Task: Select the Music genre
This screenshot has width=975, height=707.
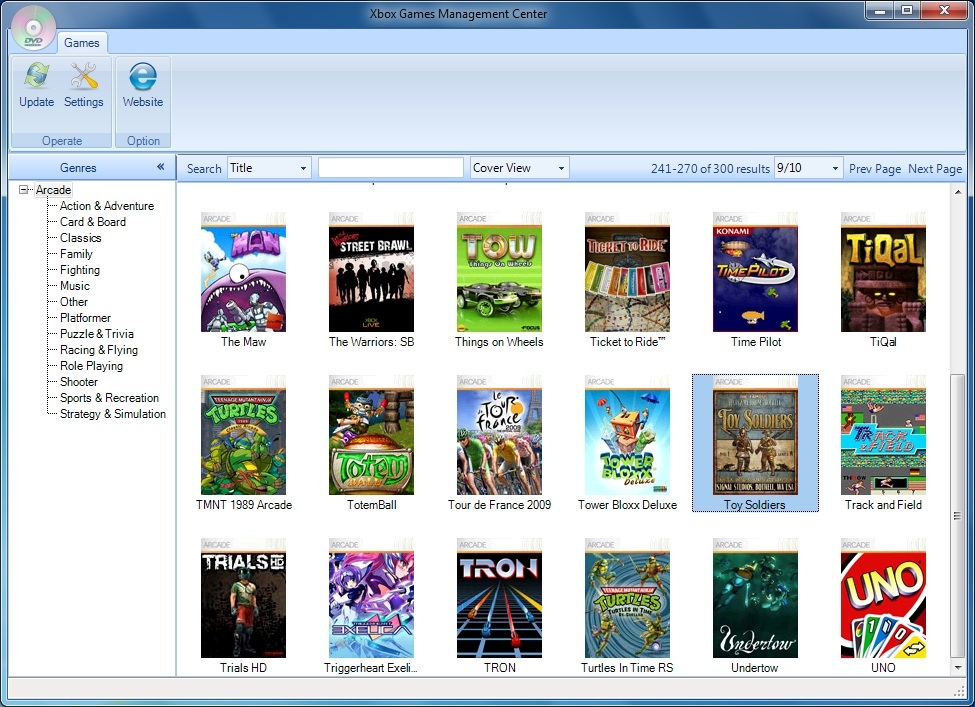Action: click(x=75, y=286)
